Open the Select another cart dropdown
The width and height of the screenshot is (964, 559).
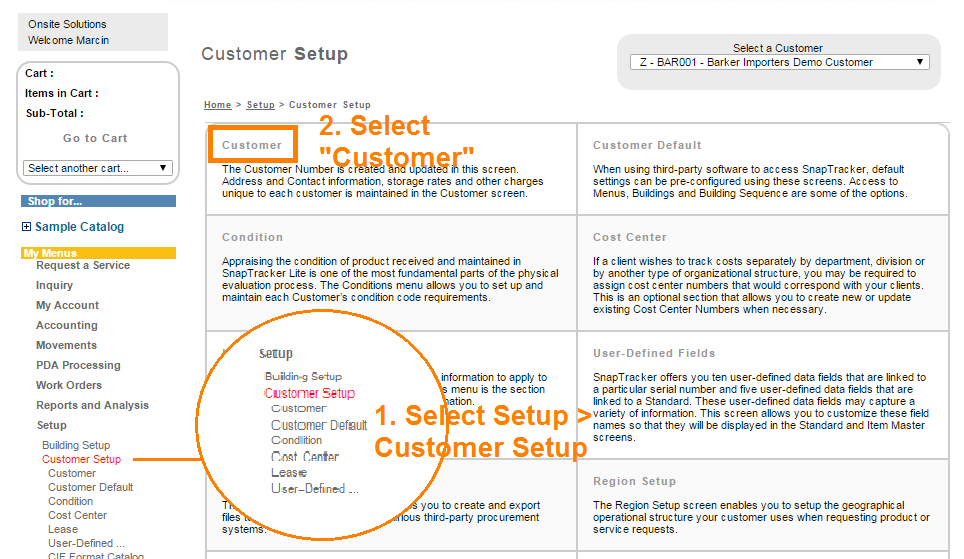point(98,168)
